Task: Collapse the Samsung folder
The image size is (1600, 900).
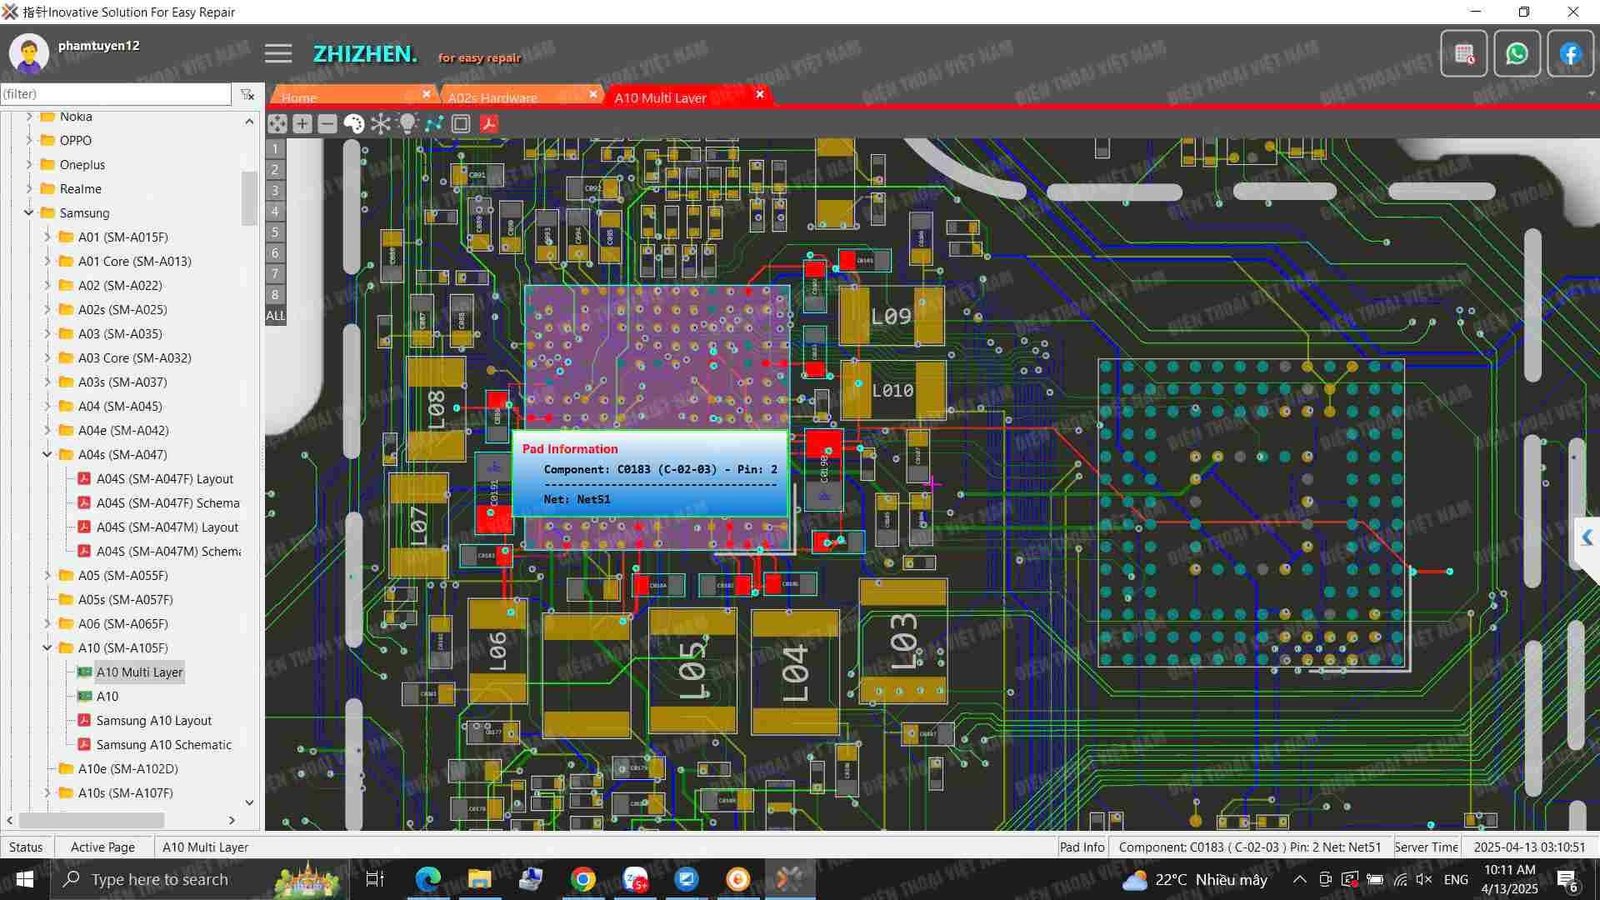Action: point(29,213)
